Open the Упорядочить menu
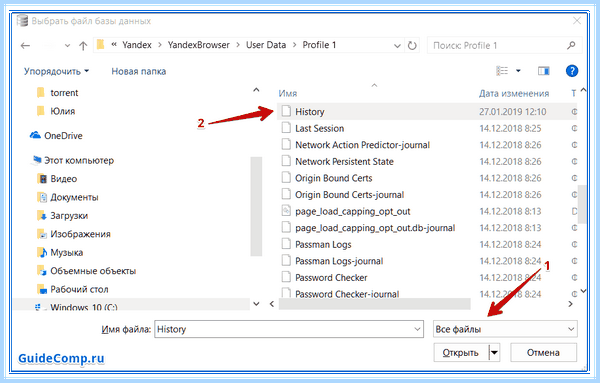This screenshot has height=383, width=600. (56, 71)
